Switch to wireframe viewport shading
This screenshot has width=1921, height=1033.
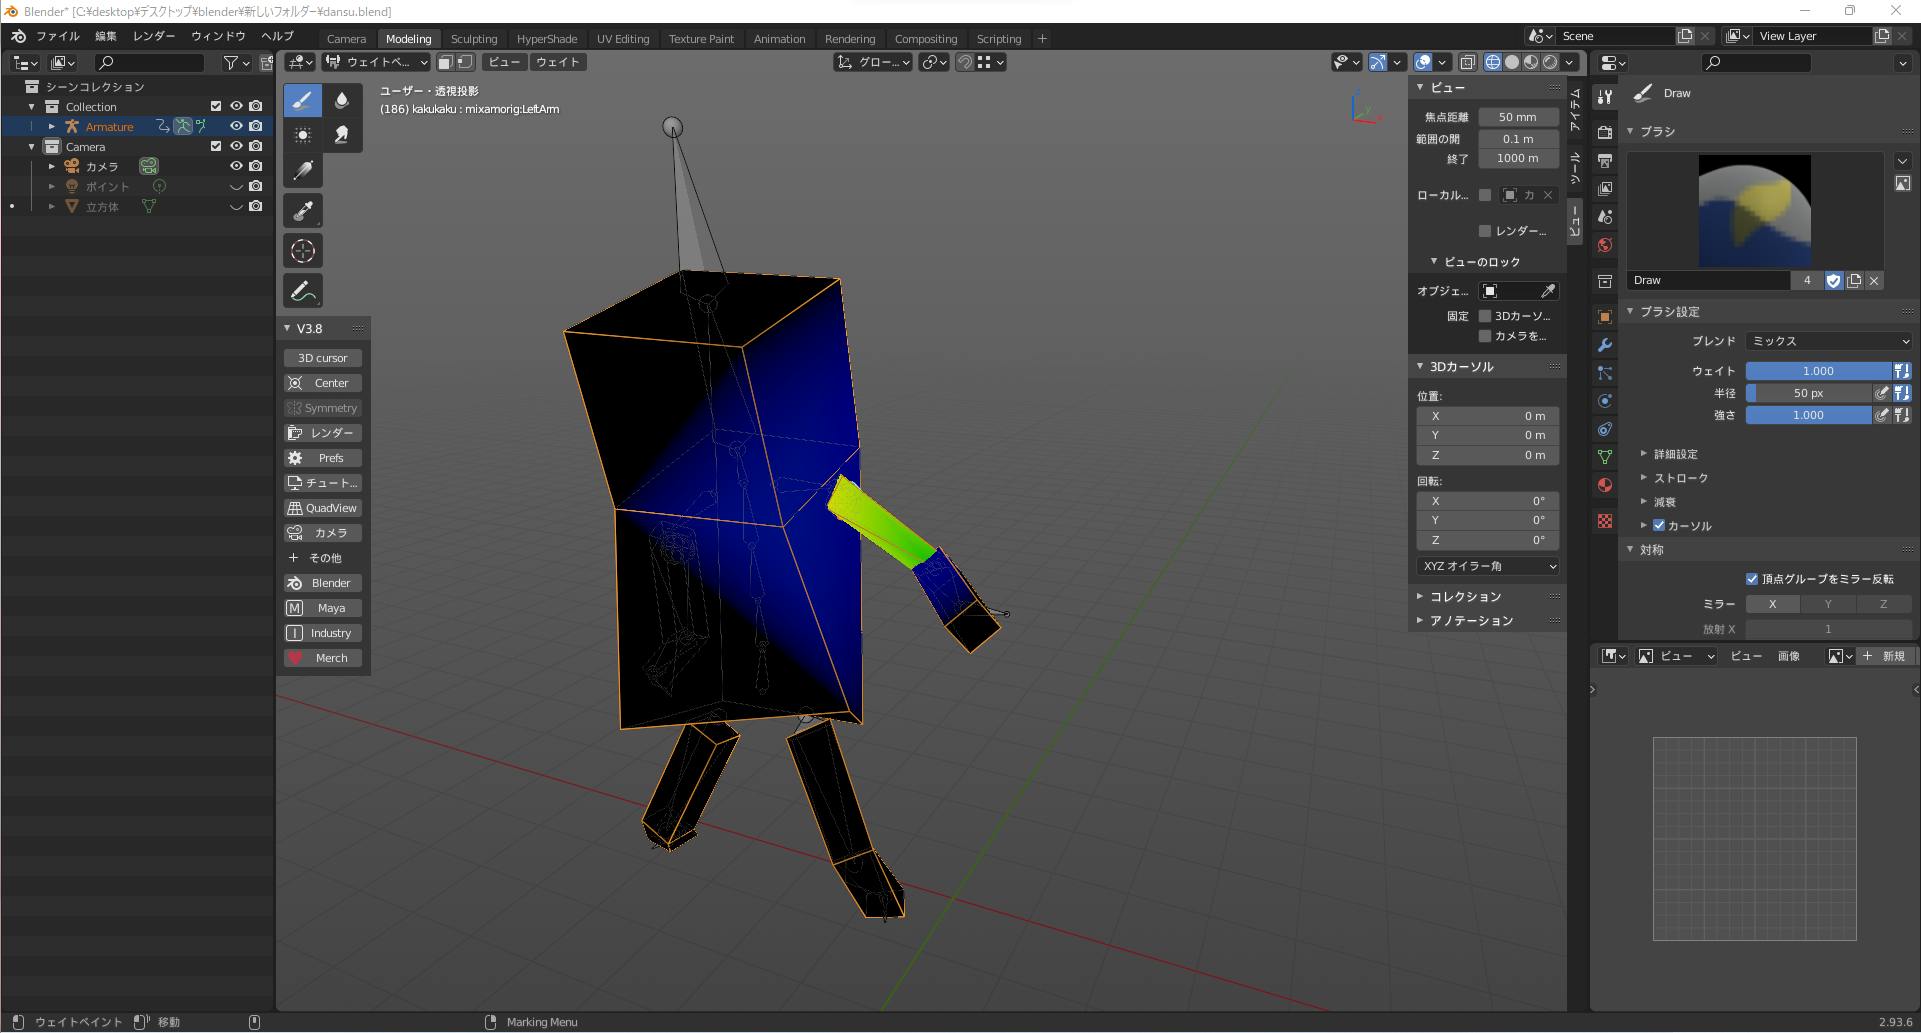coord(1493,62)
